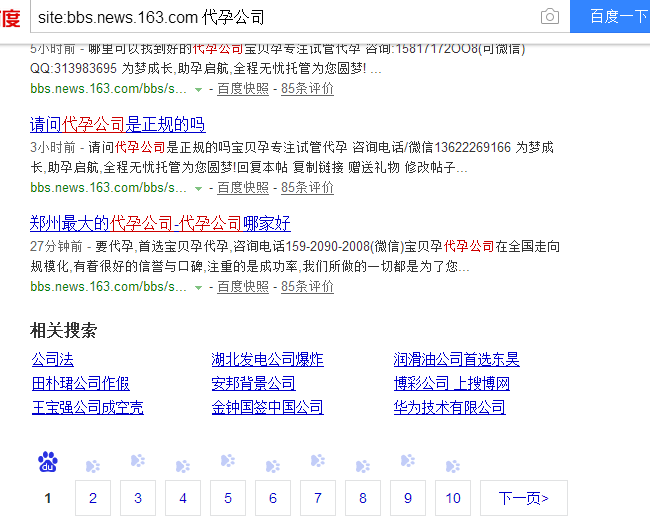Open related search 华为技术有限公司
This screenshot has height=530, width=650.
[449, 407]
